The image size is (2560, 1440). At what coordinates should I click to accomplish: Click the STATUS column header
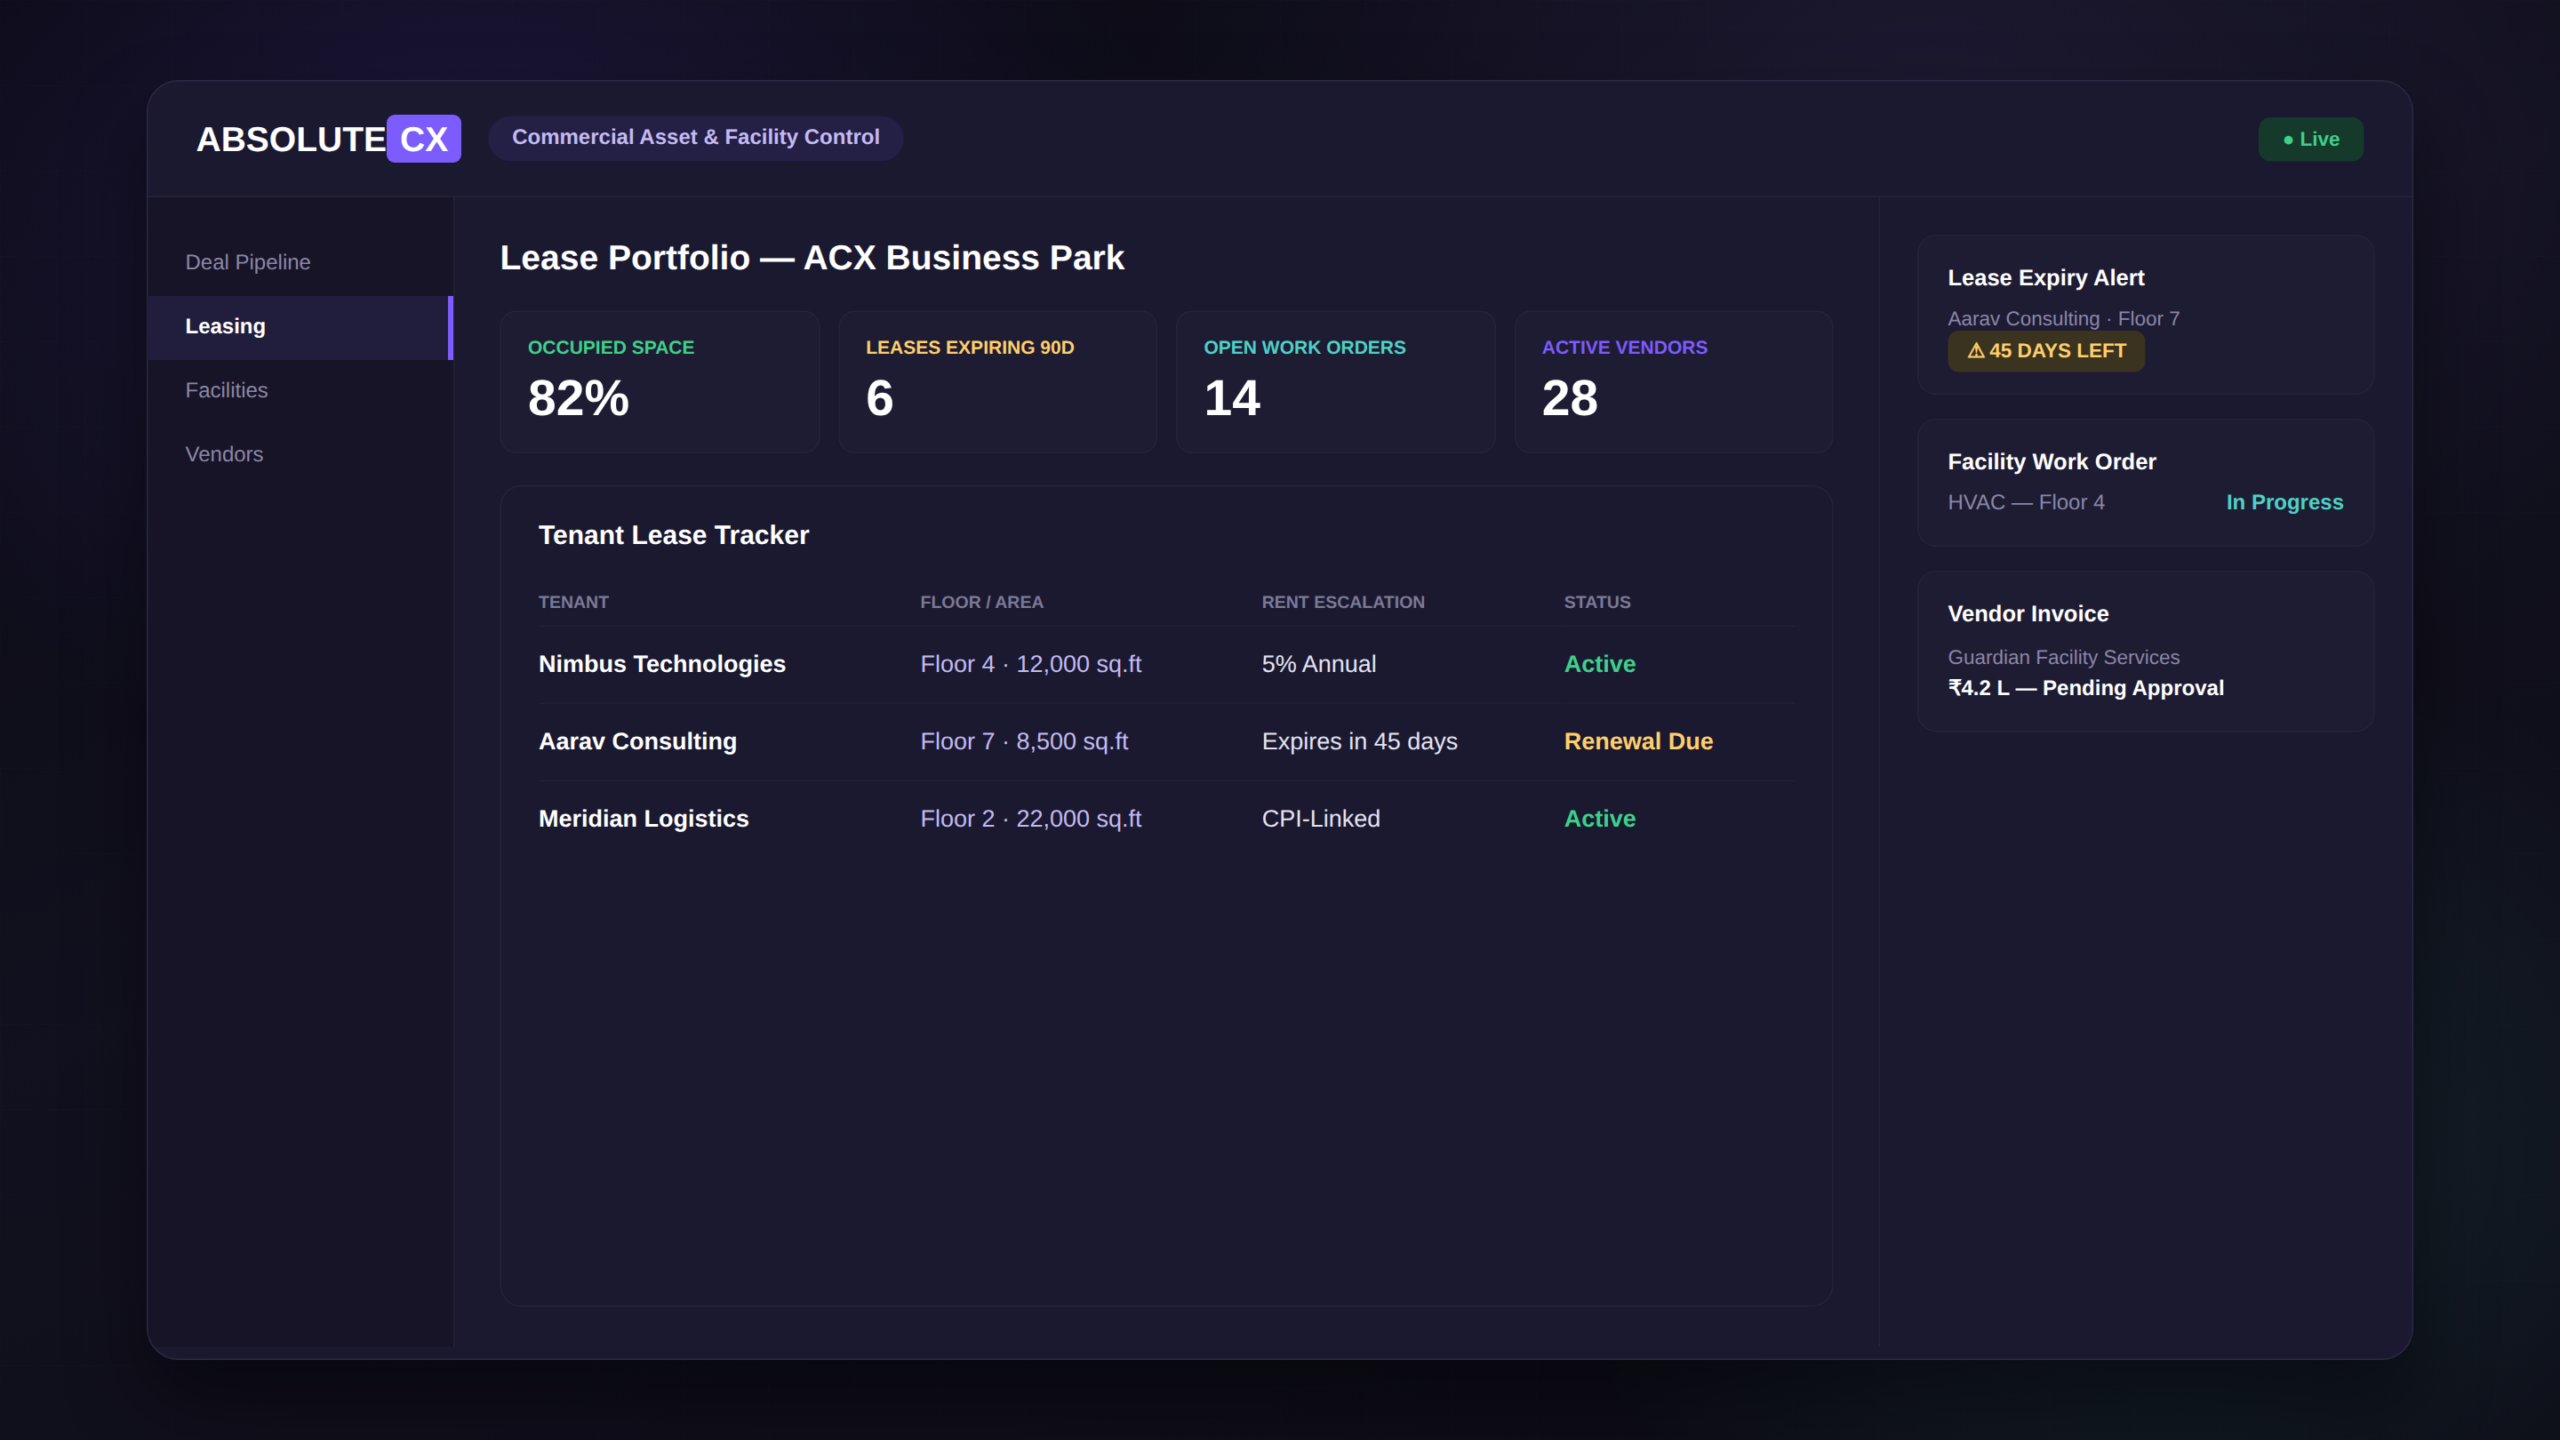1597,602
